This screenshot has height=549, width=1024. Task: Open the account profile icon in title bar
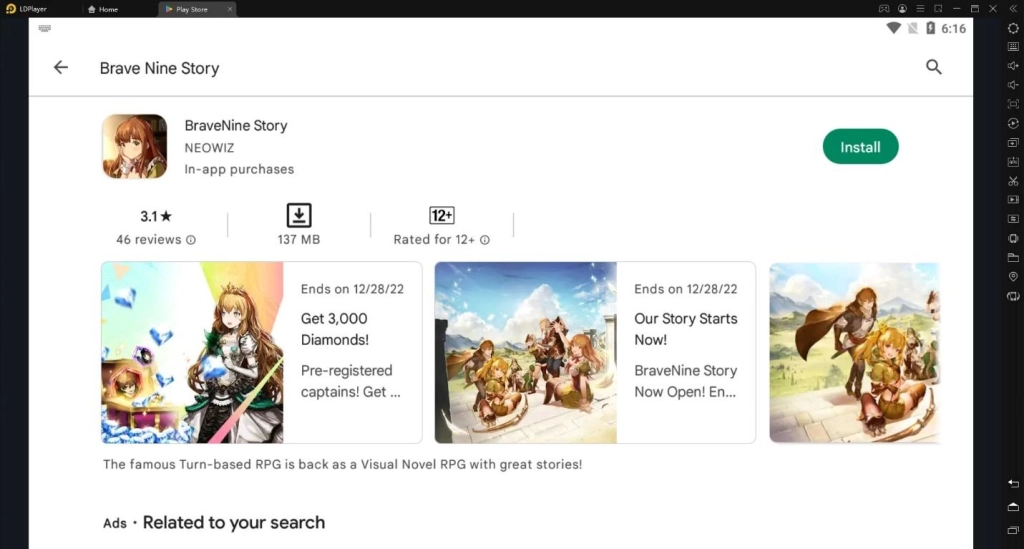click(902, 8)
